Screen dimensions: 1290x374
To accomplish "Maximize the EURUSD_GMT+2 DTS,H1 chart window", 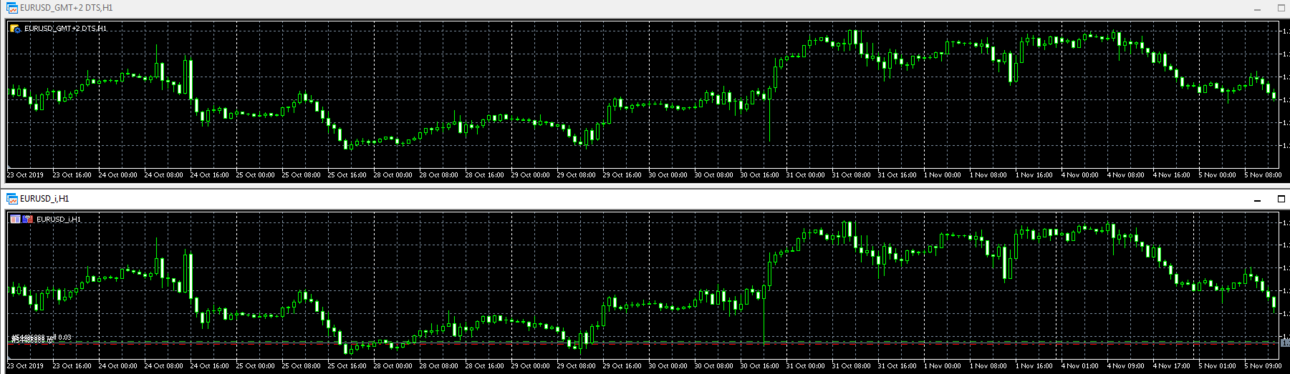I will pyautogui.click(x=1282, y=7).
